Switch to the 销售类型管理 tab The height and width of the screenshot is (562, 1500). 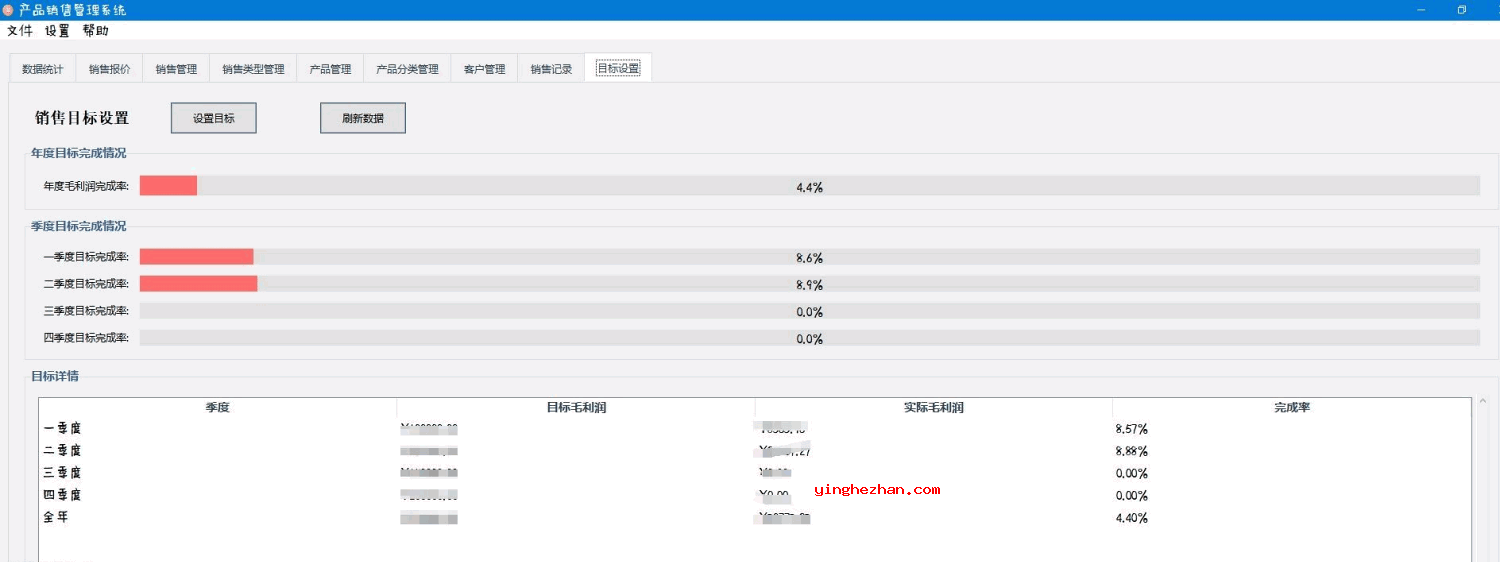click(253, 69)
